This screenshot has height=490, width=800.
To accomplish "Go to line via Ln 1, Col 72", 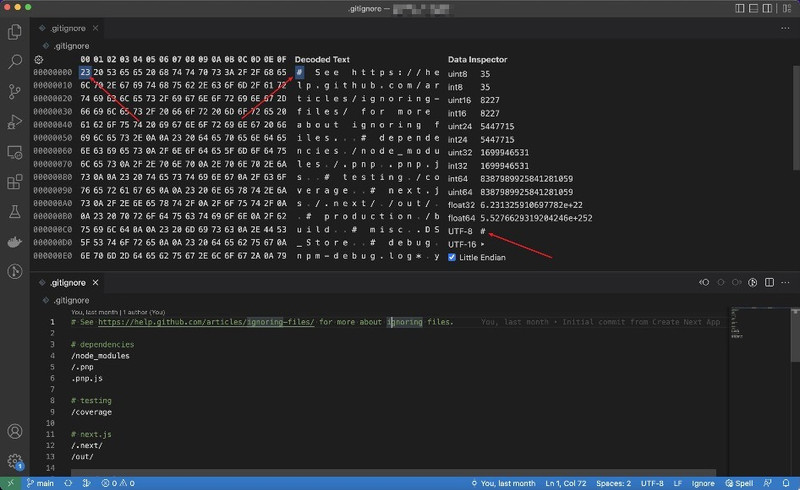I will [565, 483].
